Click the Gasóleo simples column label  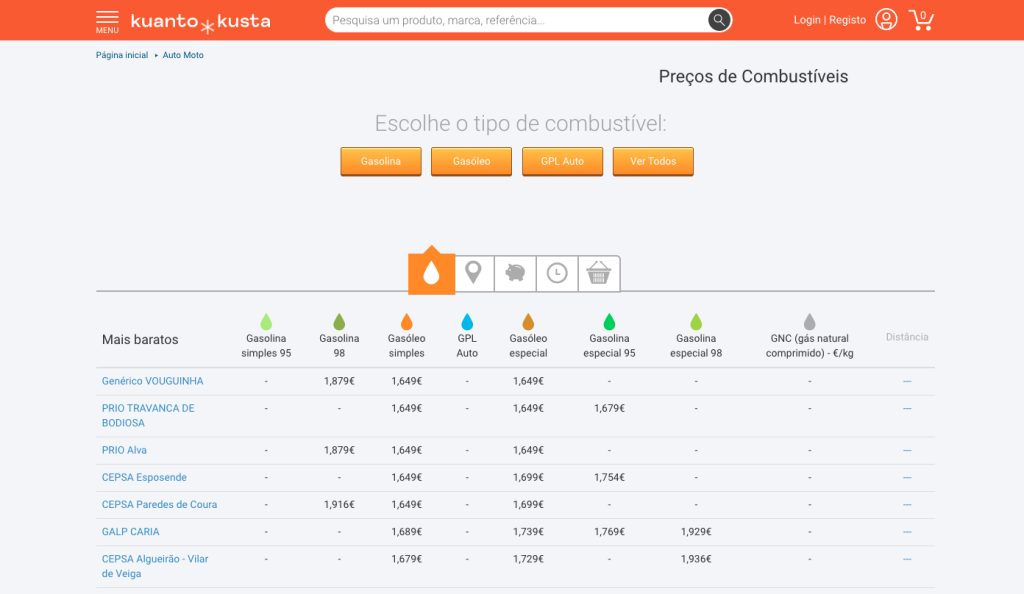406,346
